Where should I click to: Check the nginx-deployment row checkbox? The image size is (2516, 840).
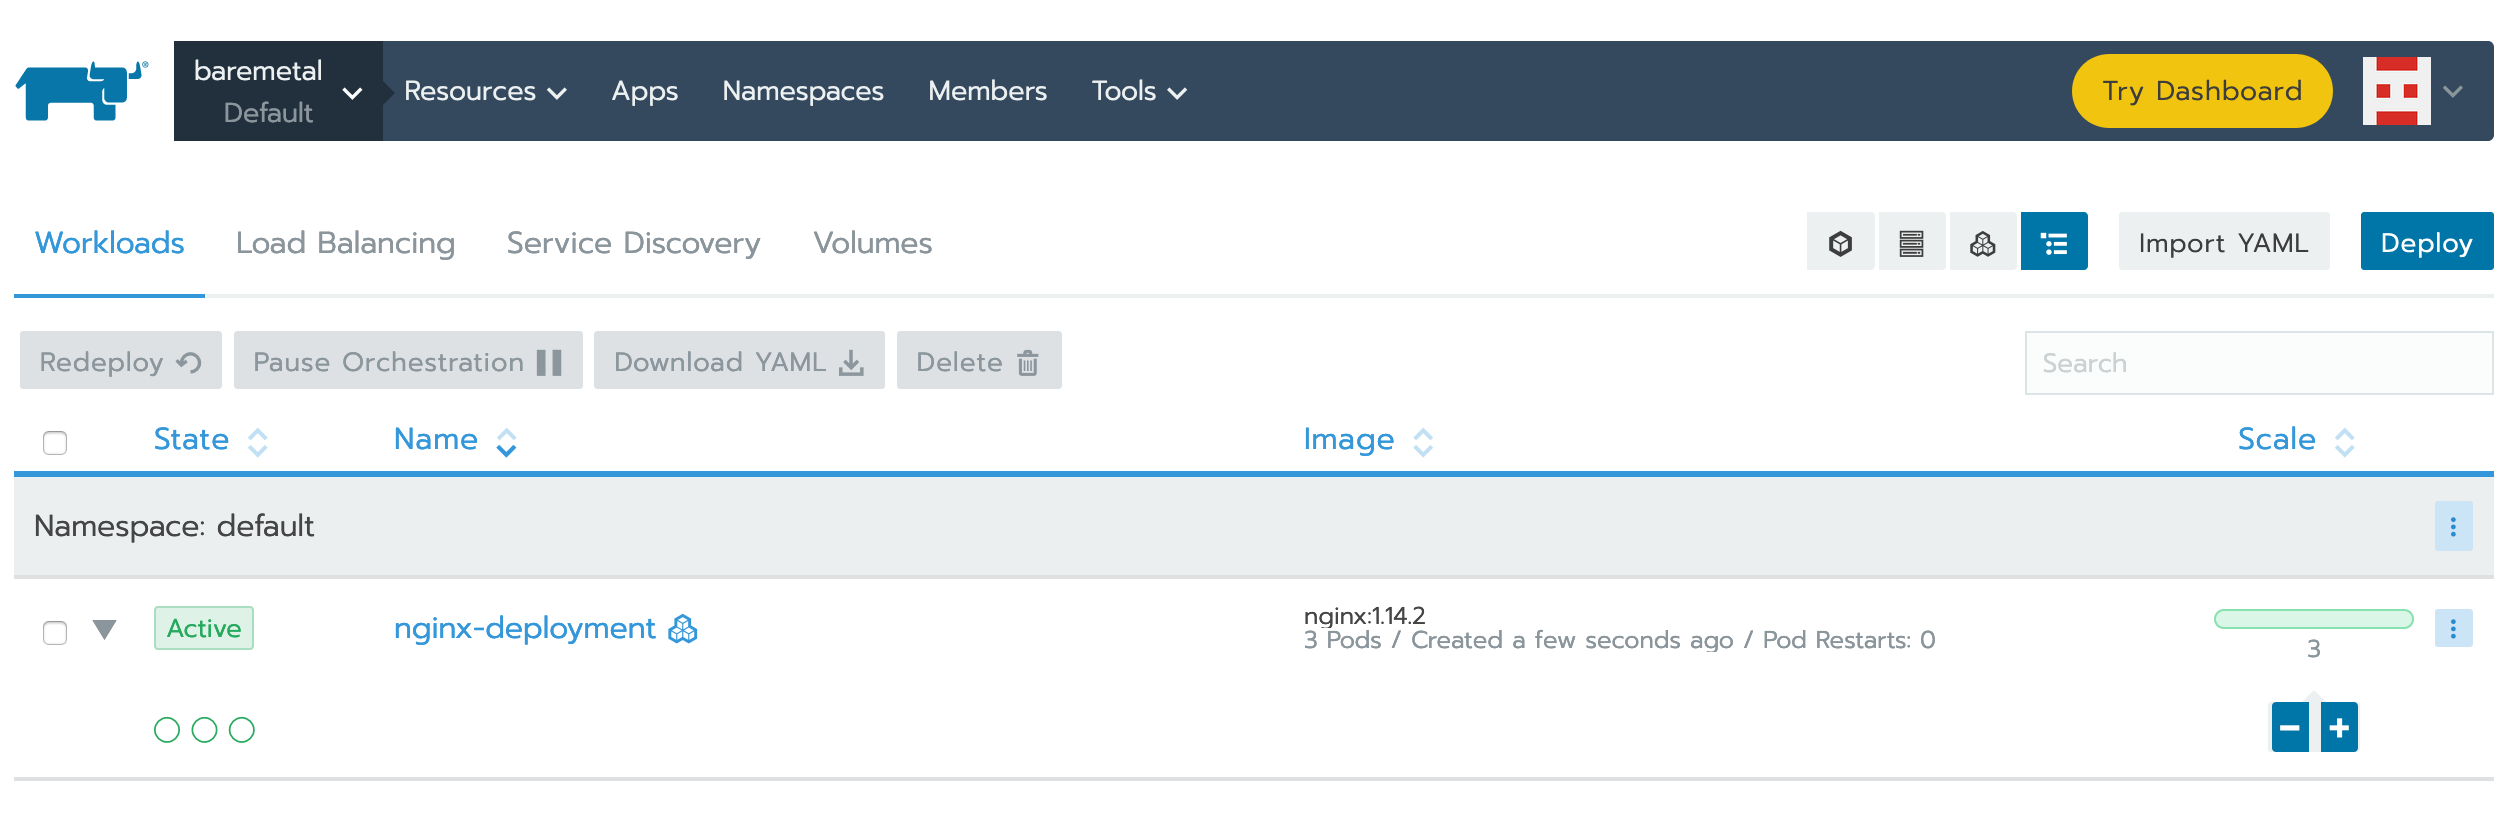click(55, 632)
